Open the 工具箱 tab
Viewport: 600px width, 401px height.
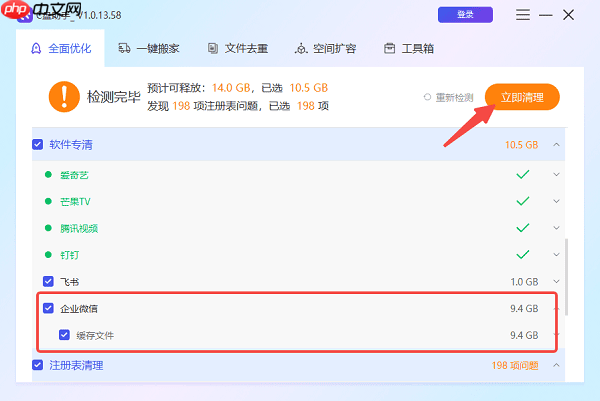pos(409,49)
